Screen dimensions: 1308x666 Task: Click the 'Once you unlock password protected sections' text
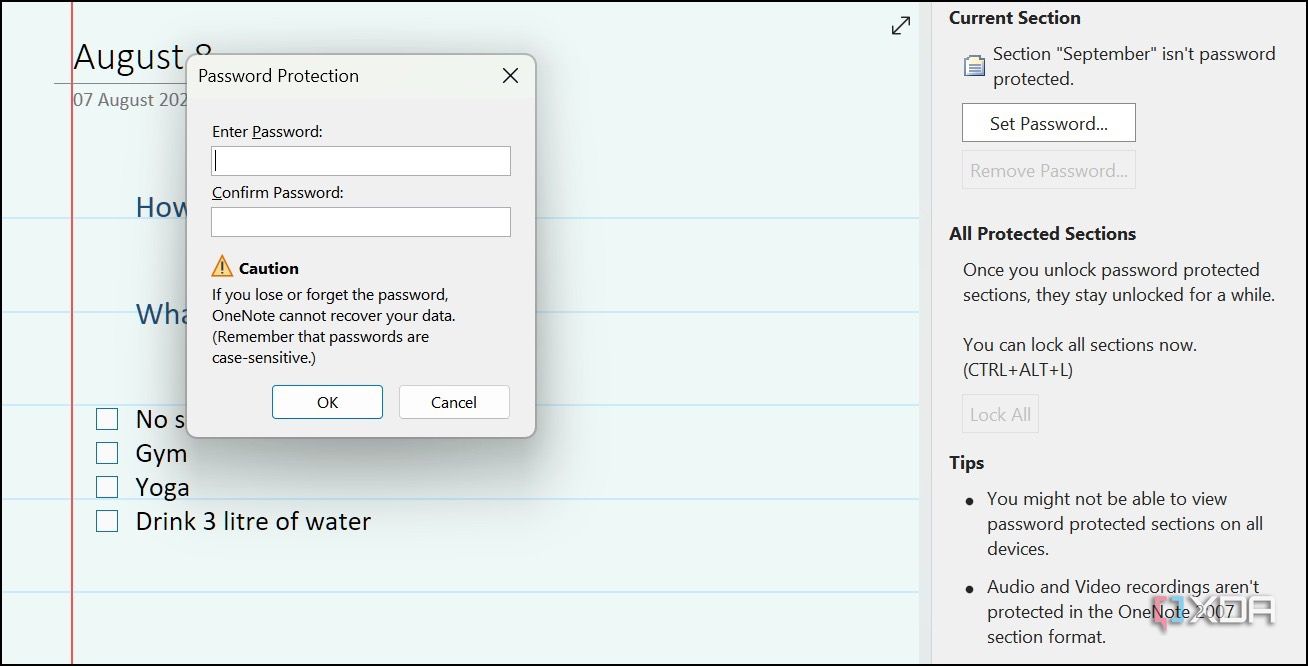point(1119,282)
